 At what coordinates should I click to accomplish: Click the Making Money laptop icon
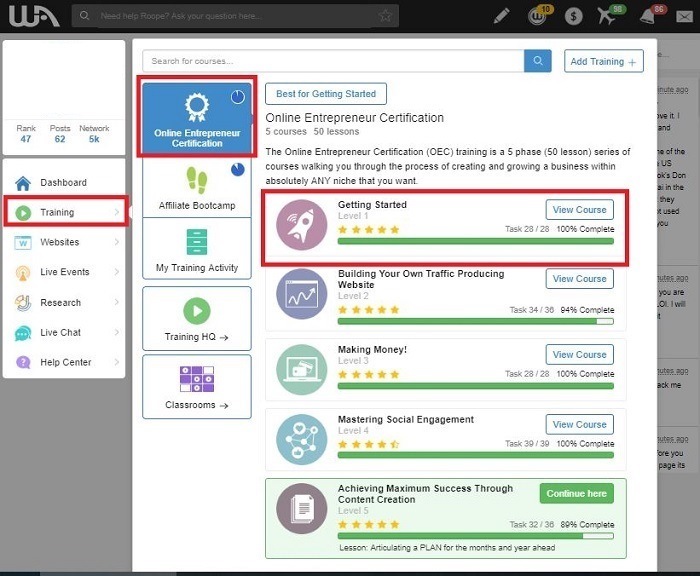coord(302,369)
